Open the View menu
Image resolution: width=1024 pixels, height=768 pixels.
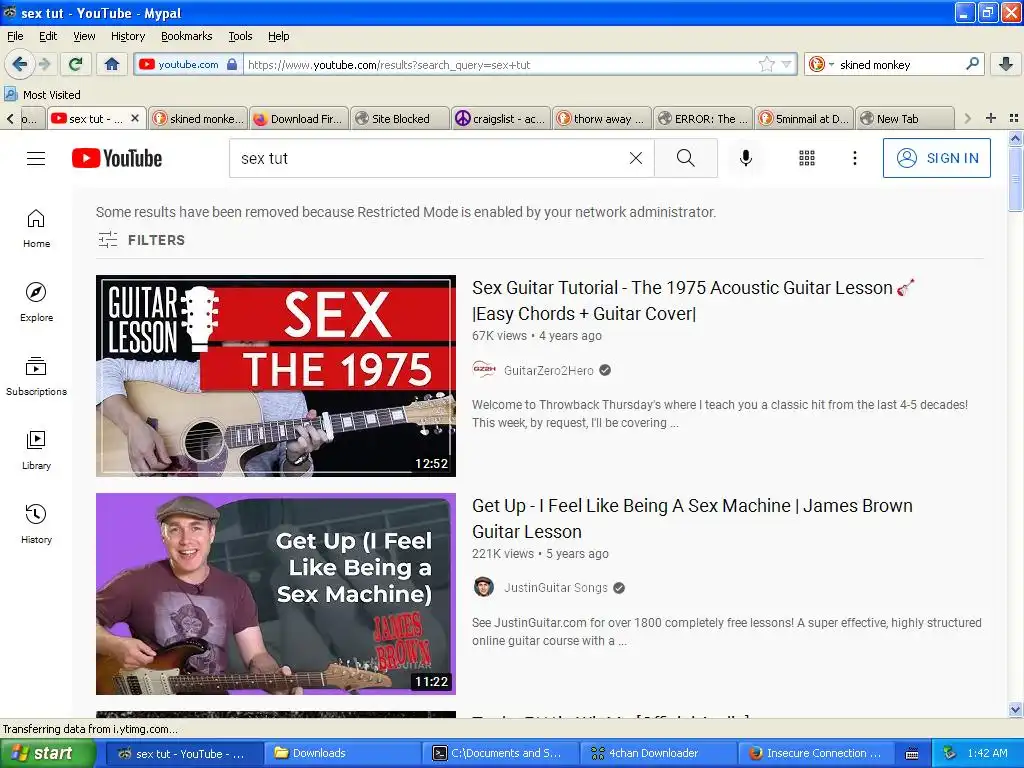coord(84,36)
